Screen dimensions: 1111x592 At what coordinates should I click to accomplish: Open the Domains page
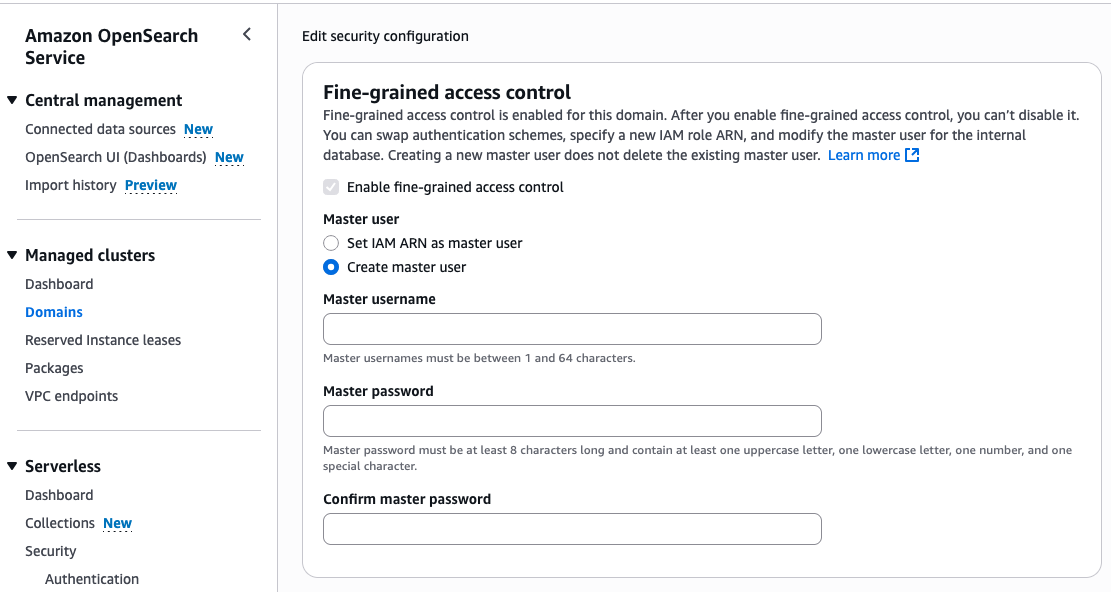tap(54, 312)
